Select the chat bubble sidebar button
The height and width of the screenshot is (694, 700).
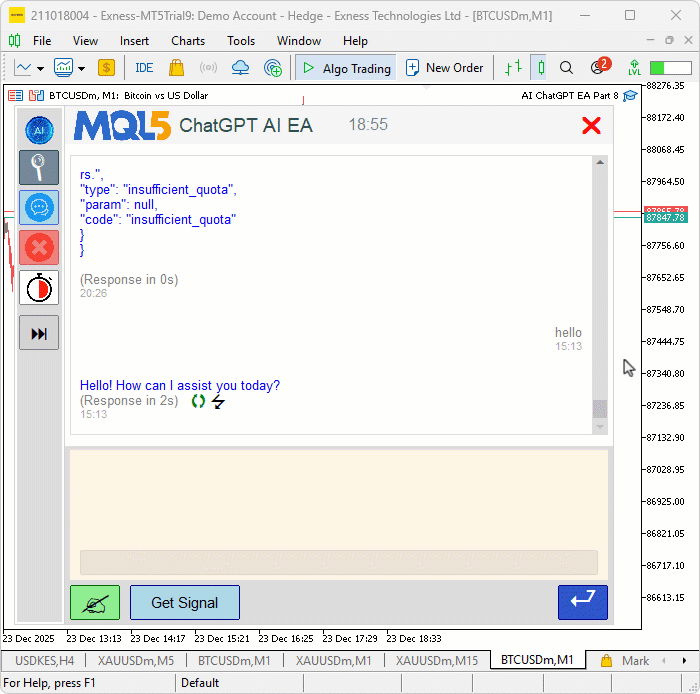39,207
